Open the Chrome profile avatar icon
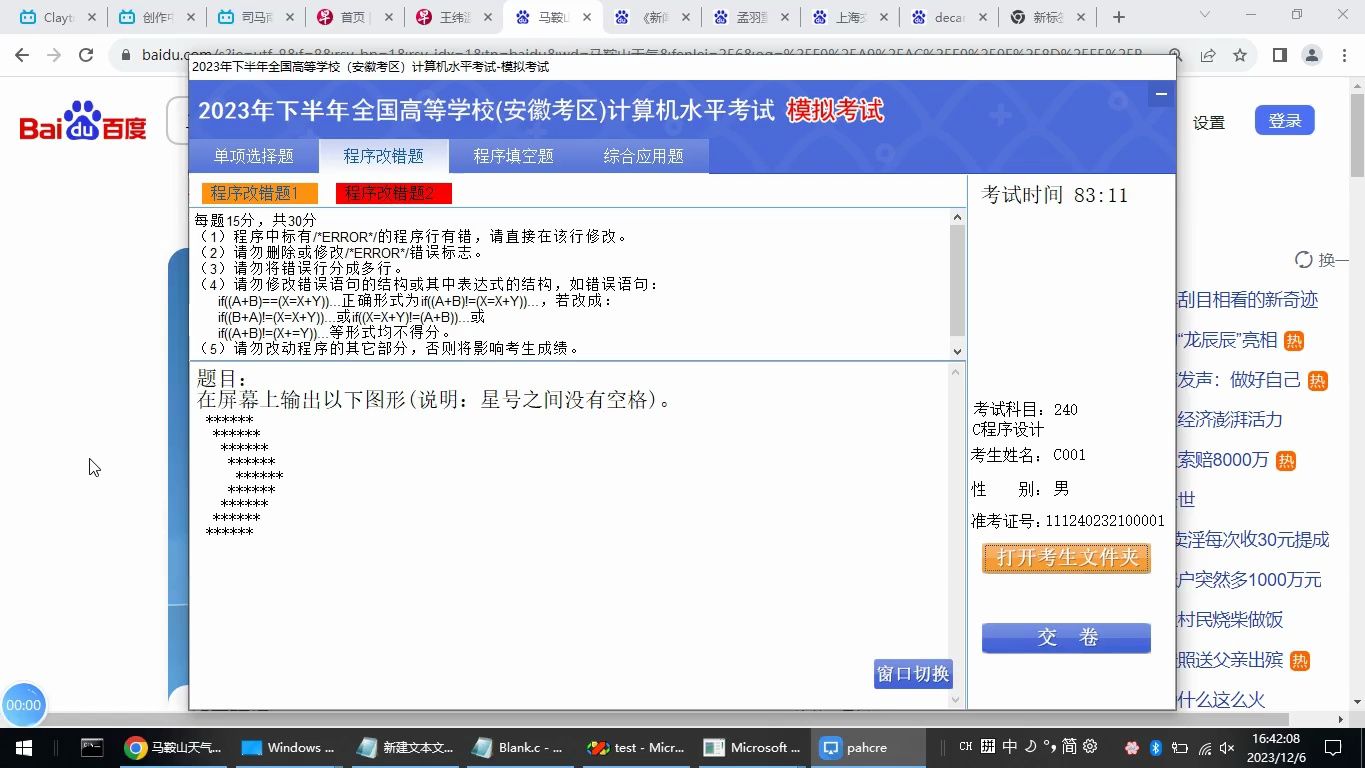The height and width of the screenshot is (768, 1365). tap(1312, 56)
